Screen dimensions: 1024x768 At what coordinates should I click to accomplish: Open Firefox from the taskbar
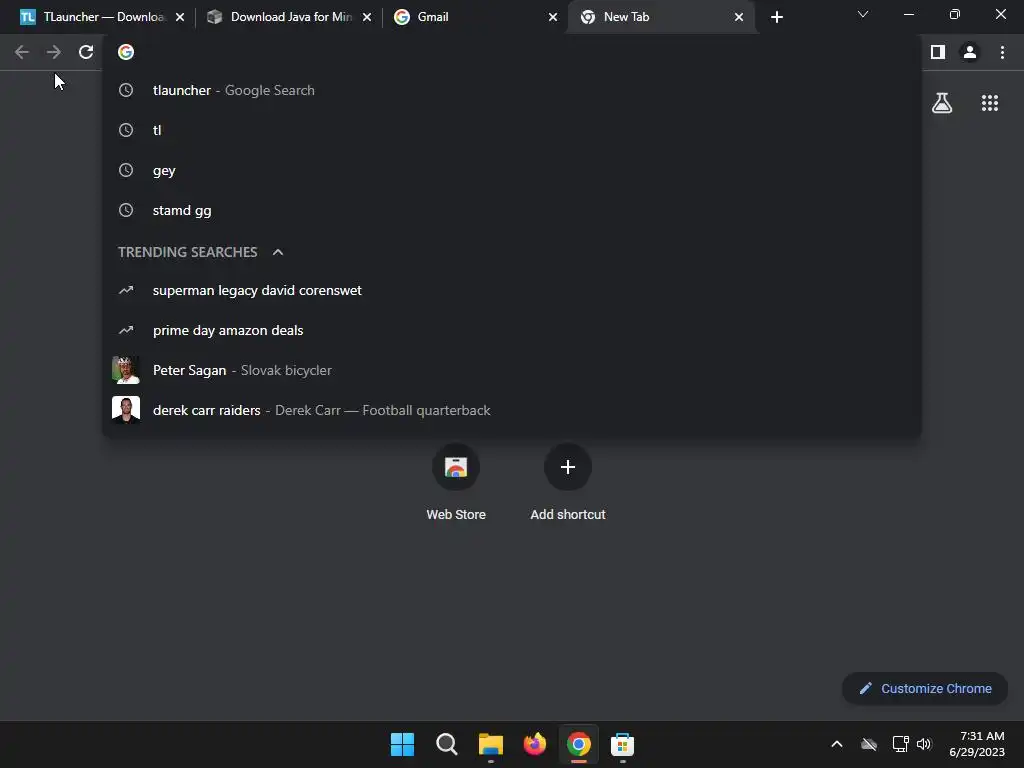tap(535, 744)
